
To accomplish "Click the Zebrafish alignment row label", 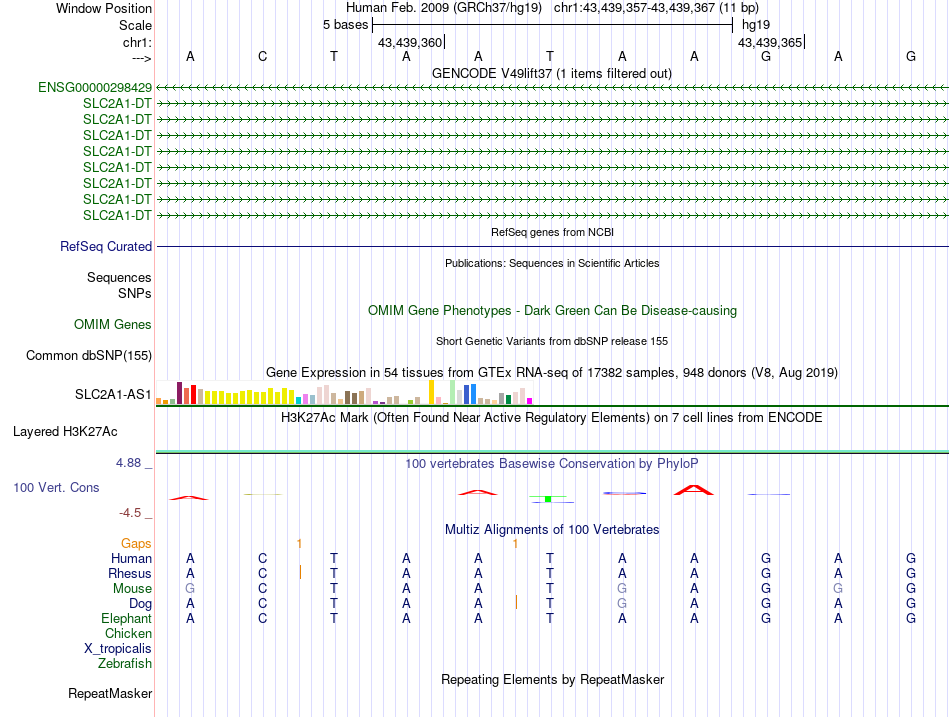I will (x=125, y=664).
